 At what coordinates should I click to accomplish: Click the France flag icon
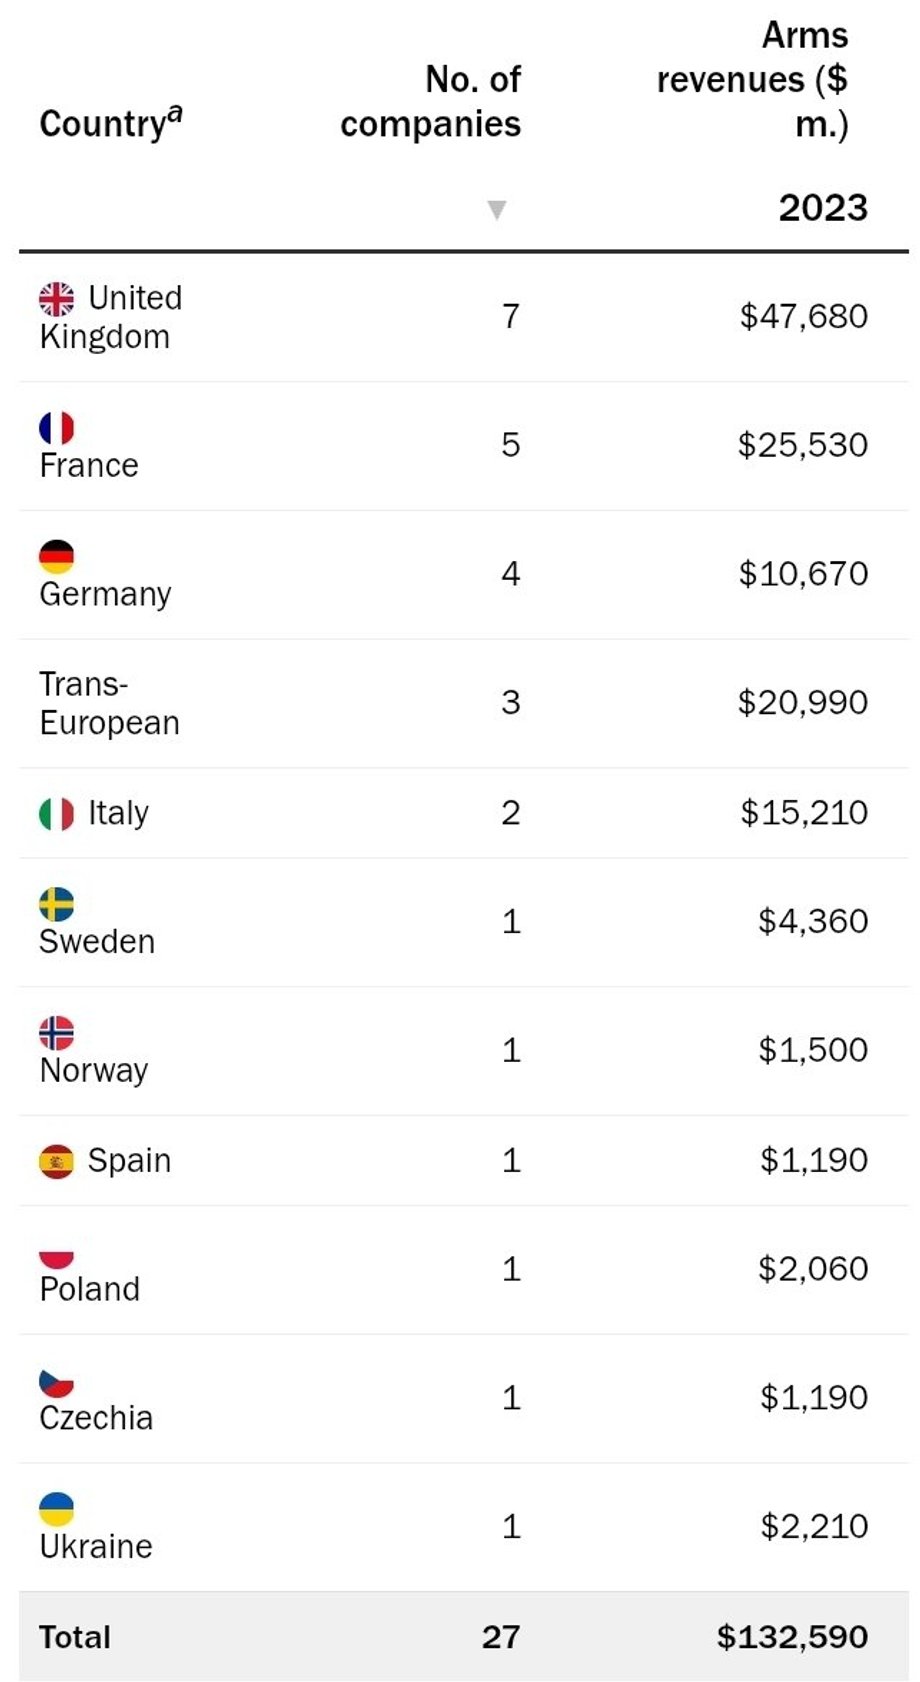[57, 428]
